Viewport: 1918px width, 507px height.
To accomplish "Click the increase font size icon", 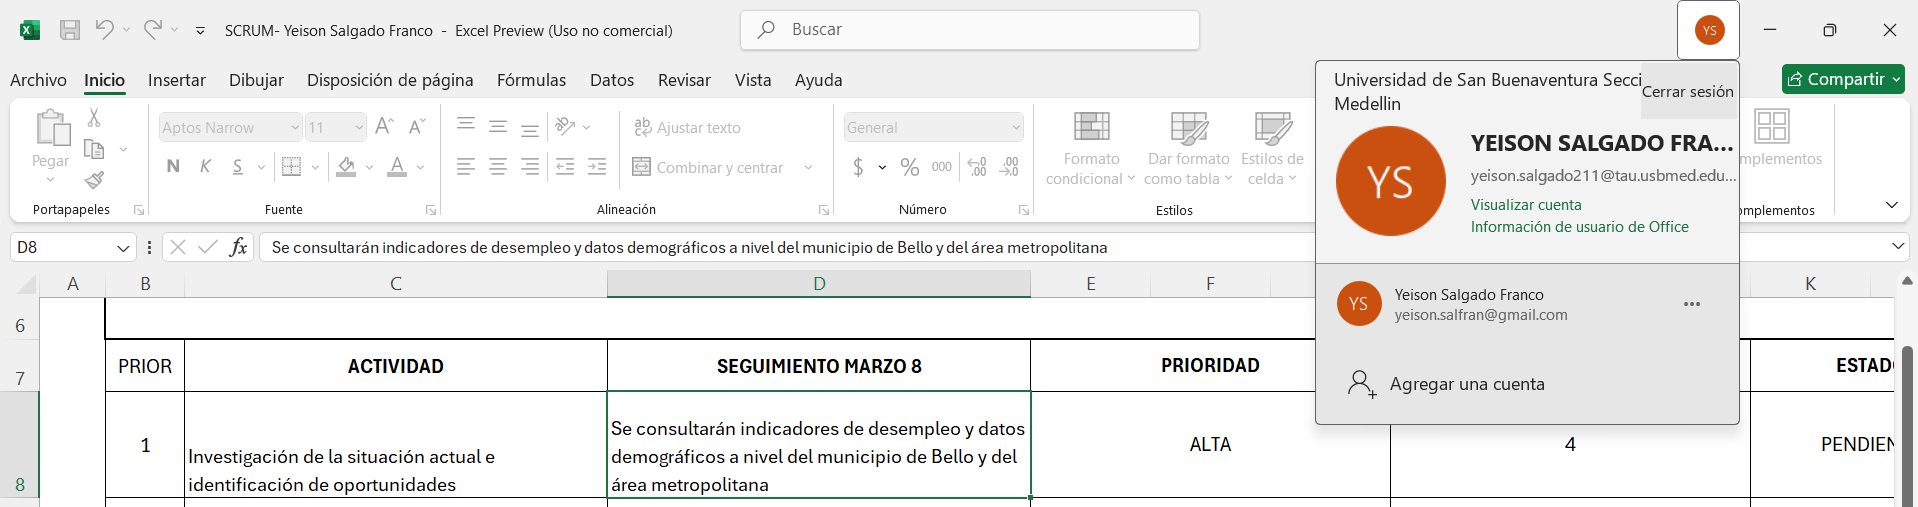I will [384, 126].
